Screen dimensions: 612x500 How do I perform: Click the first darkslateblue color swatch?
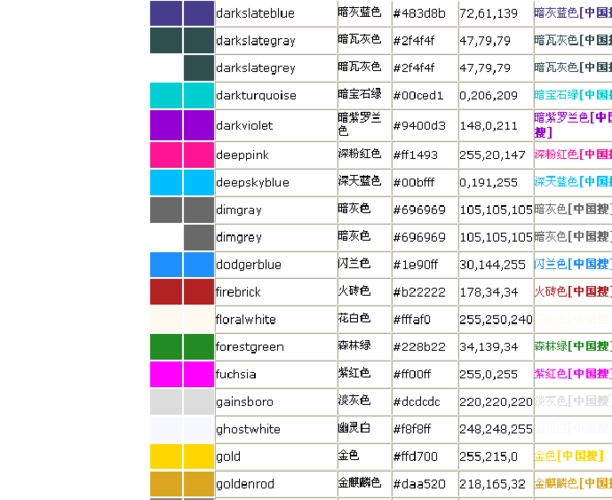tap(166, 13)
